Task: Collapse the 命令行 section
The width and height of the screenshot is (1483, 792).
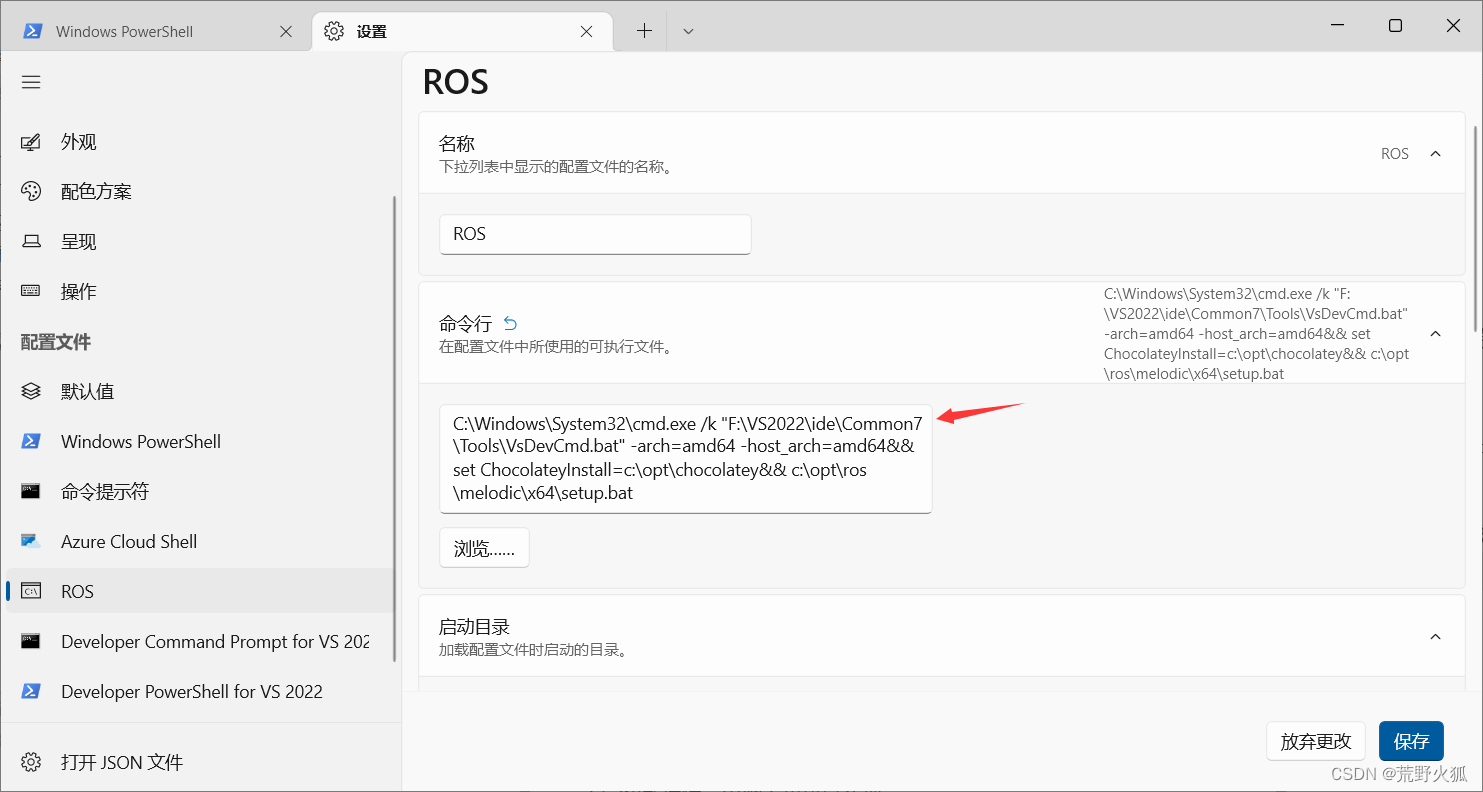Action: click(1436, 333)
